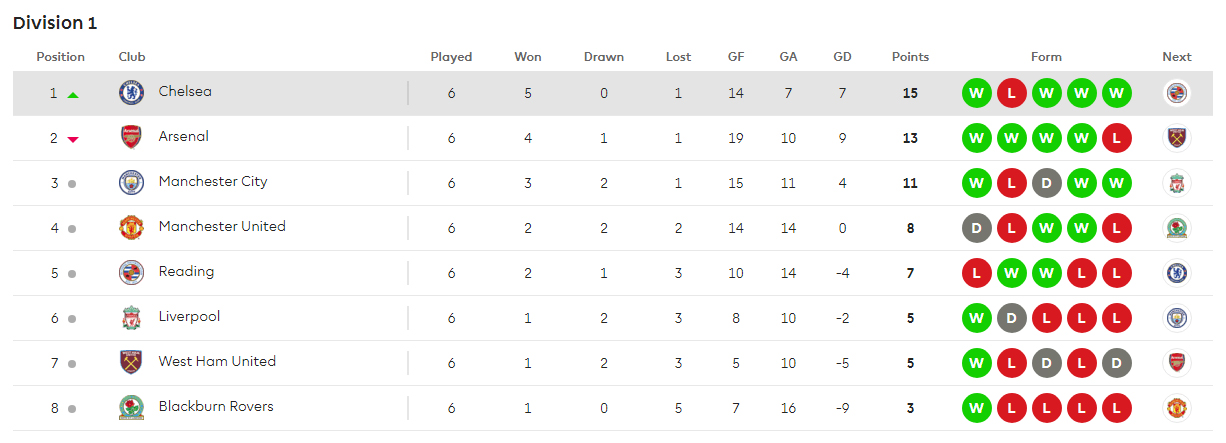This screenshot has width=1226, height=443.
Task: Click the GD column header
Action: click(x=842, y=57)
